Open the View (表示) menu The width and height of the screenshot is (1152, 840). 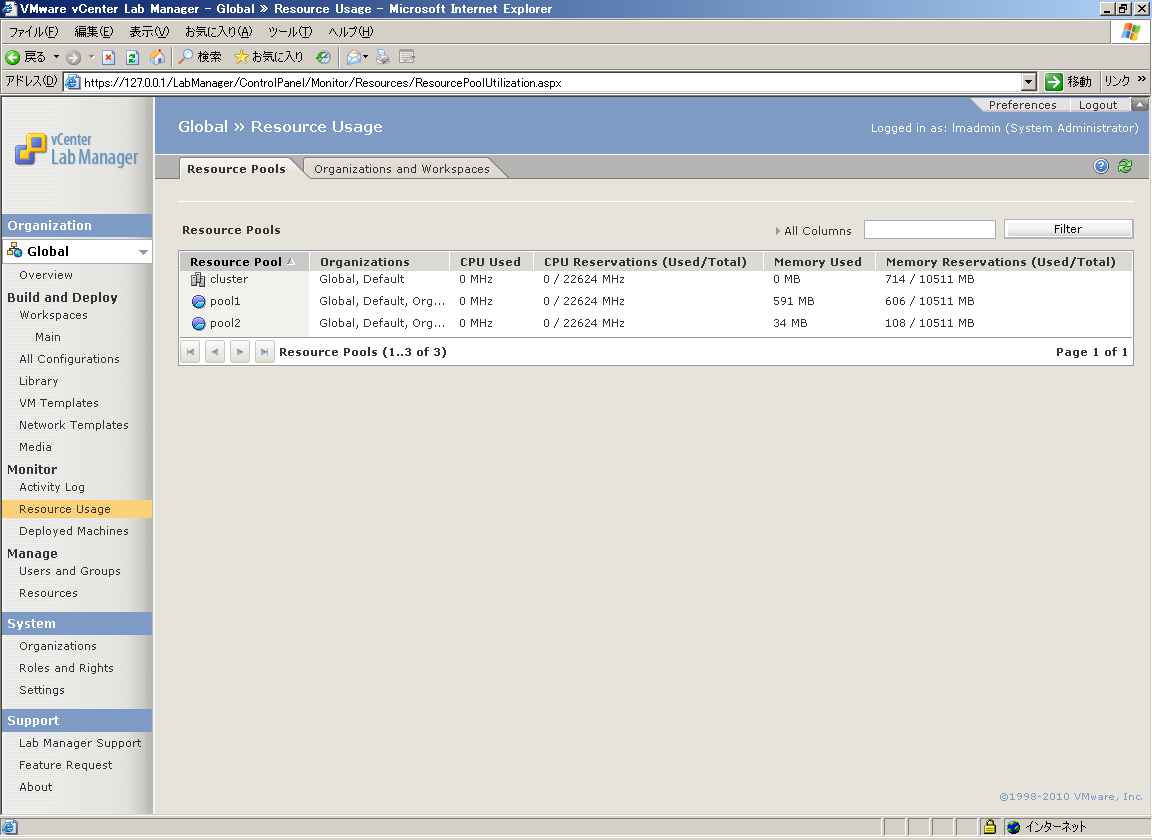tap(149, 32)
